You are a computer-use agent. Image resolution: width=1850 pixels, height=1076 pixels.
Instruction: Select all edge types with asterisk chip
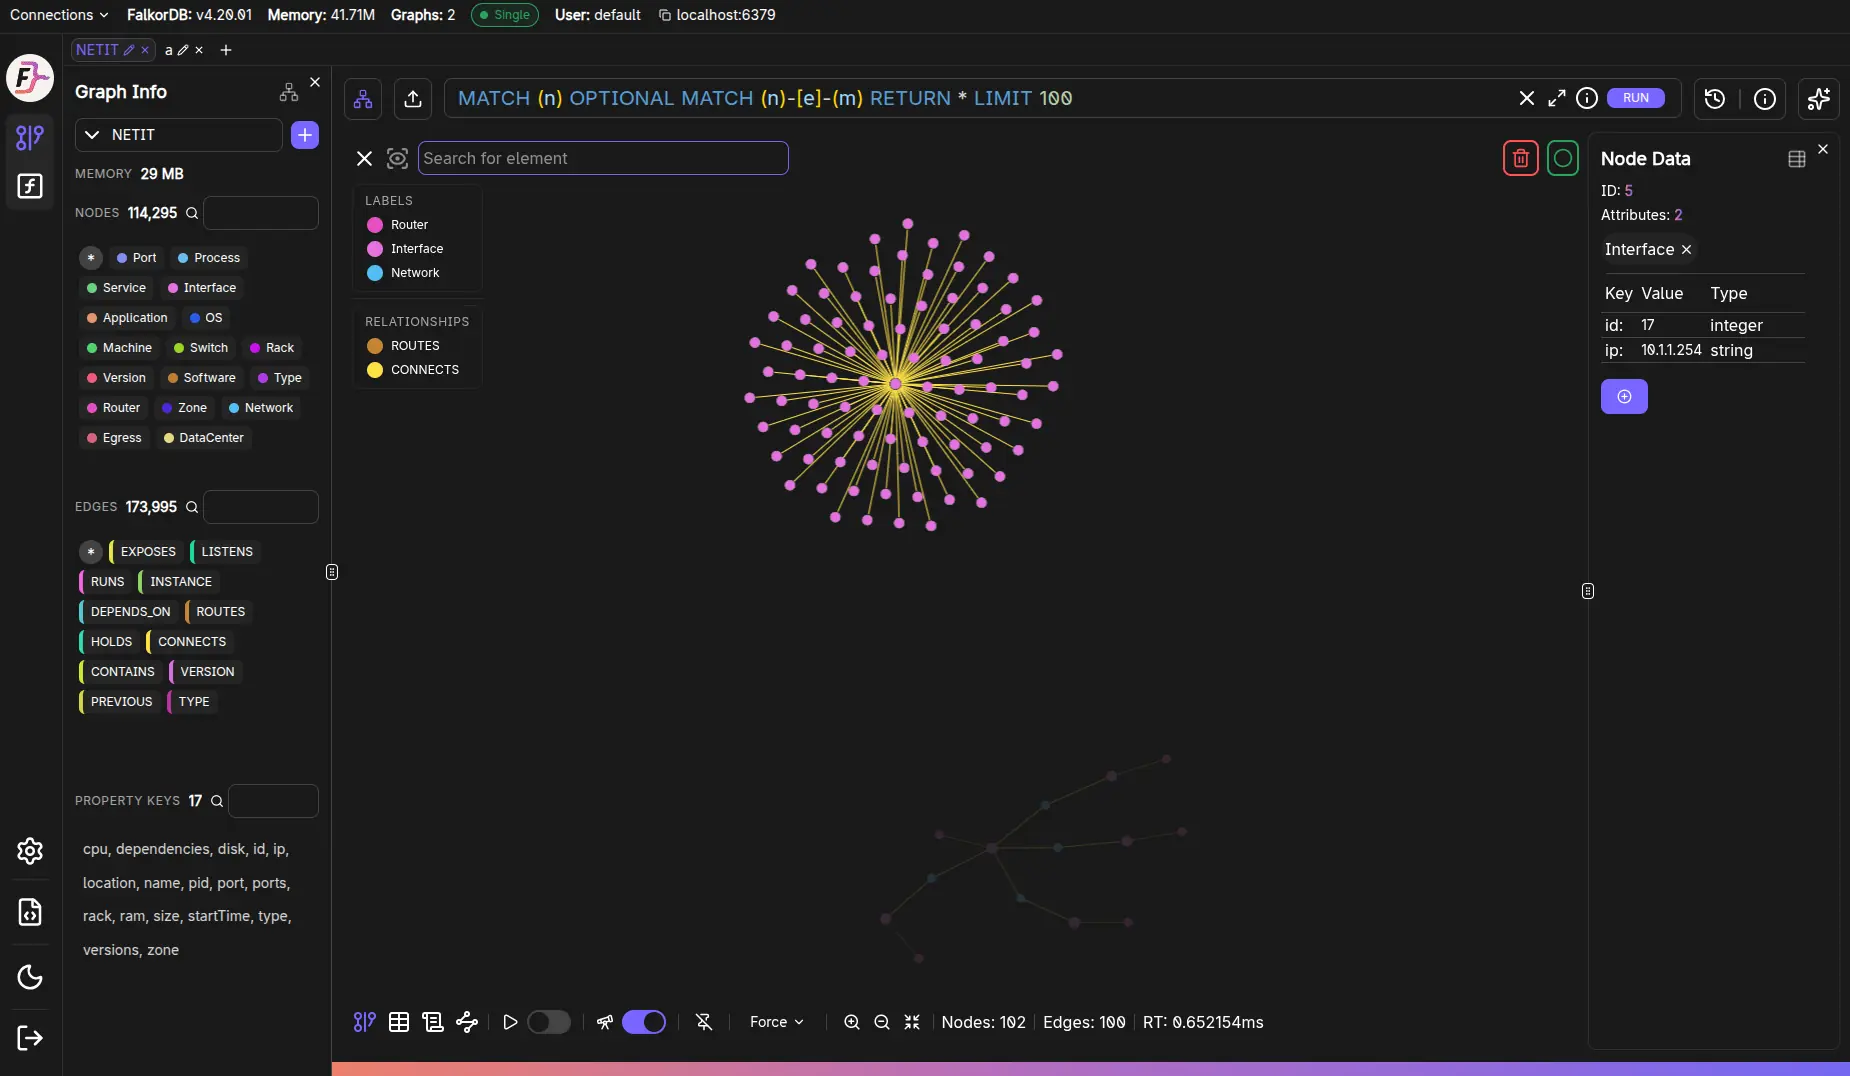point(91,552)
